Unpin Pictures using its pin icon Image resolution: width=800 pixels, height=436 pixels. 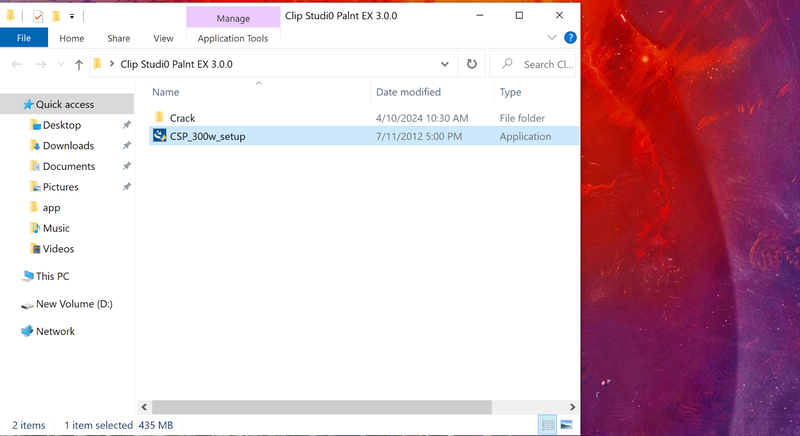click(127, 187)
